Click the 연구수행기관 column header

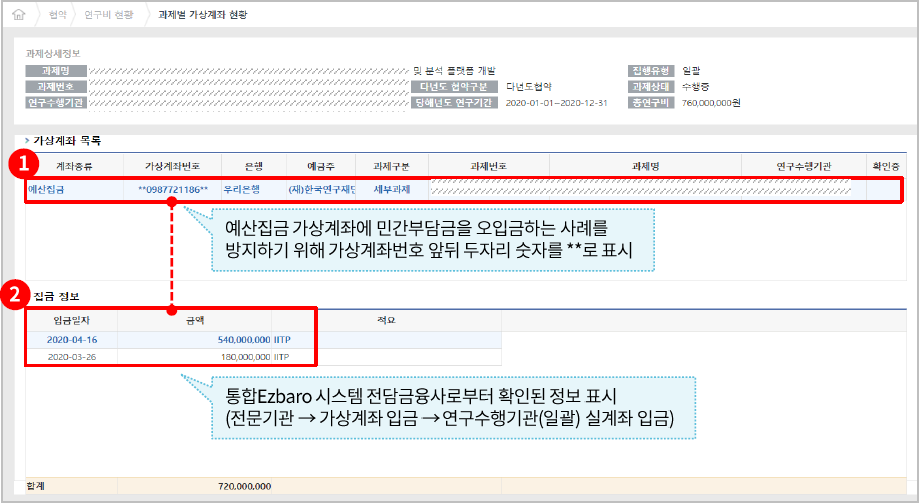[803, 166]
